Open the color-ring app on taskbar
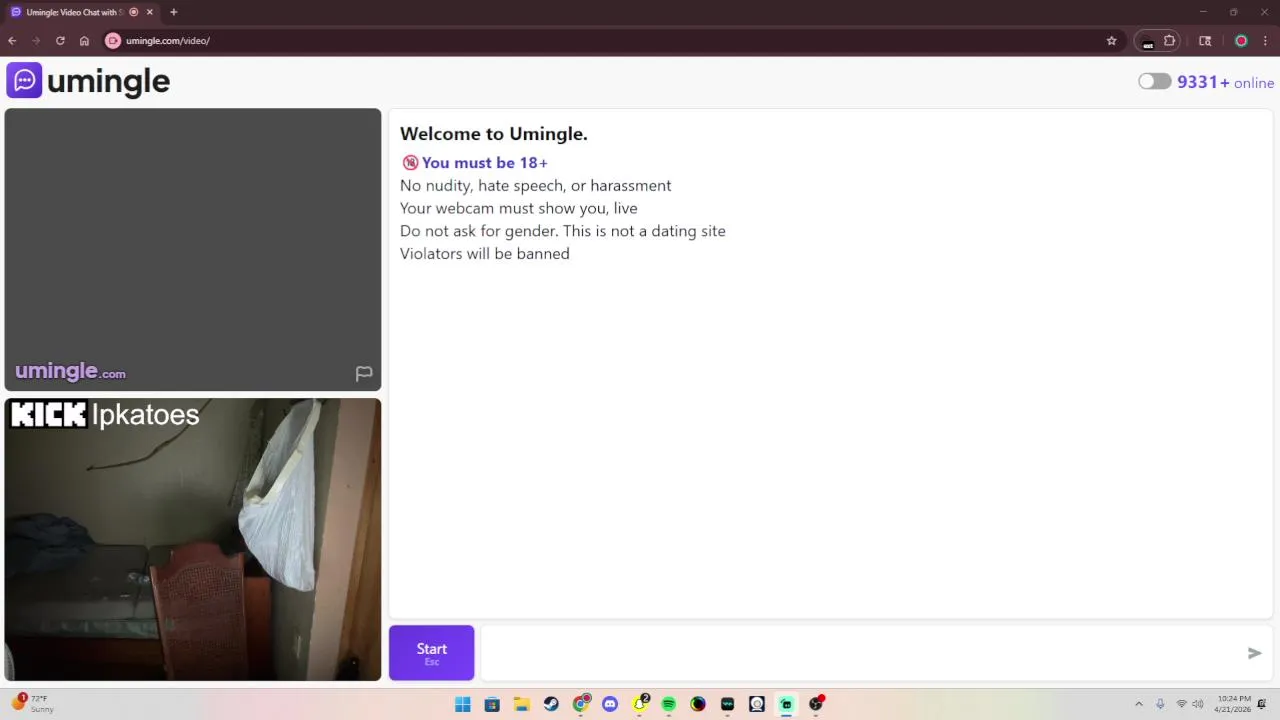This screenshot has width=1280, height=720. 698,704
